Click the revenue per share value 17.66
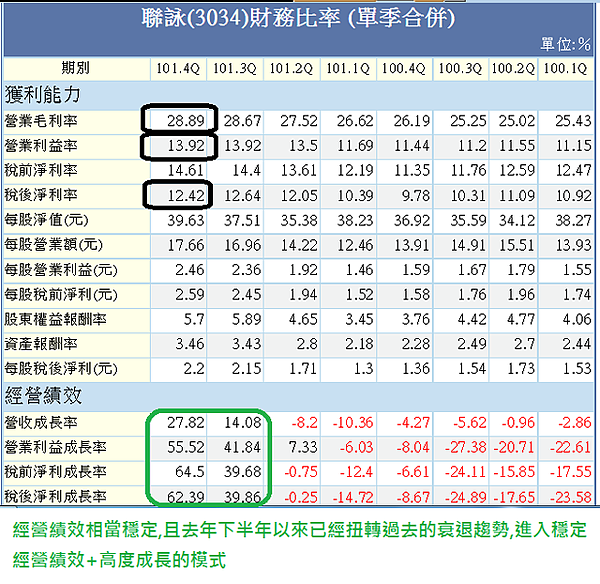This screenshot has width=600, height=584. (186, 245)
